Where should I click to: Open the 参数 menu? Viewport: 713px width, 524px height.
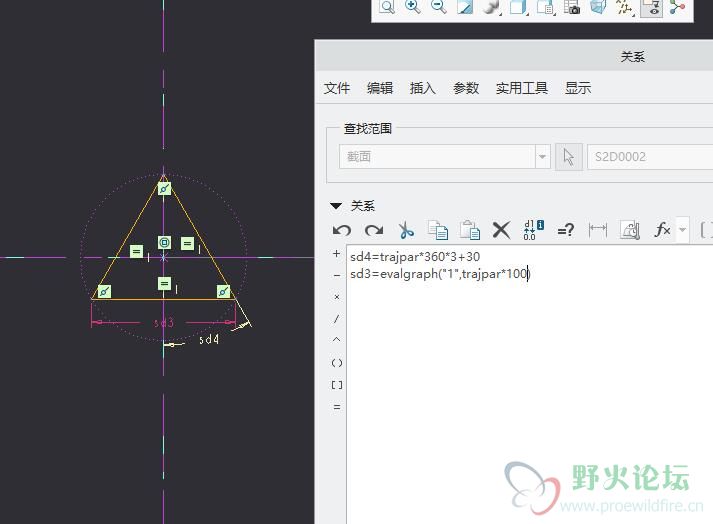(466, 88)
